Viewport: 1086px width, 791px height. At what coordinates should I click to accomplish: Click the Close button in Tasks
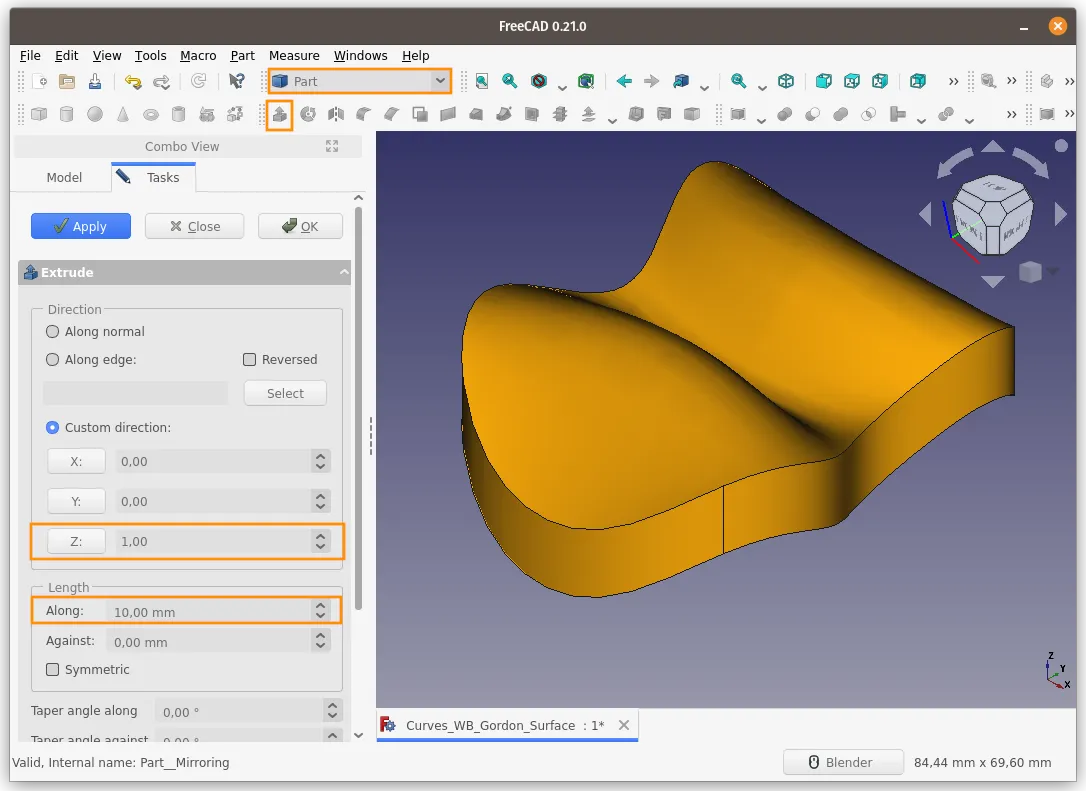click(x=195, y=226)
